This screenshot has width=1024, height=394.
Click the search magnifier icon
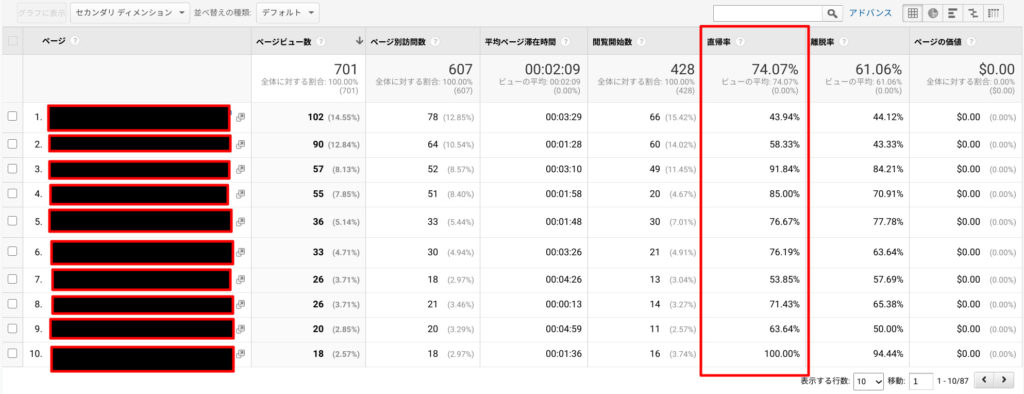pos(831,13)
